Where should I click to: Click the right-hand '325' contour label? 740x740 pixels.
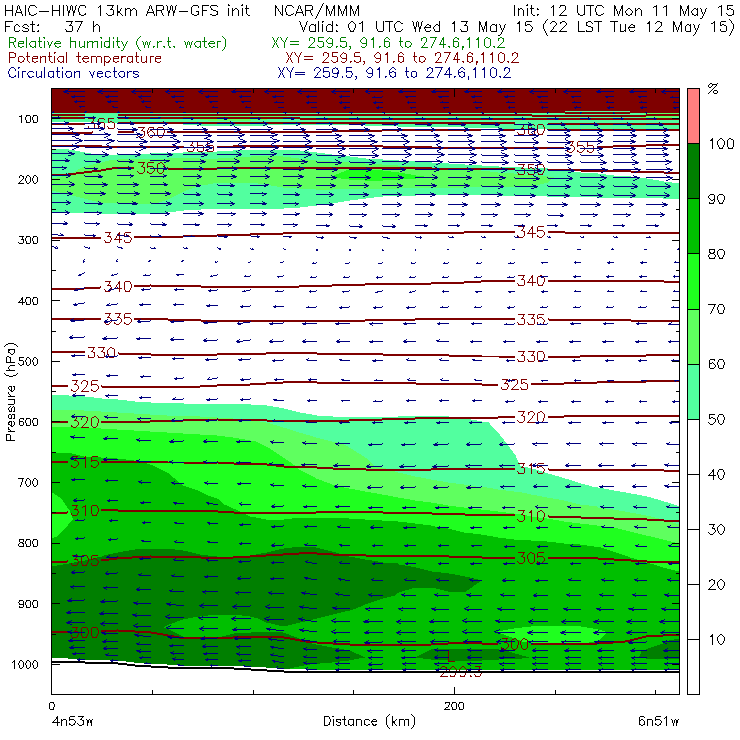[x=514, y=385]
